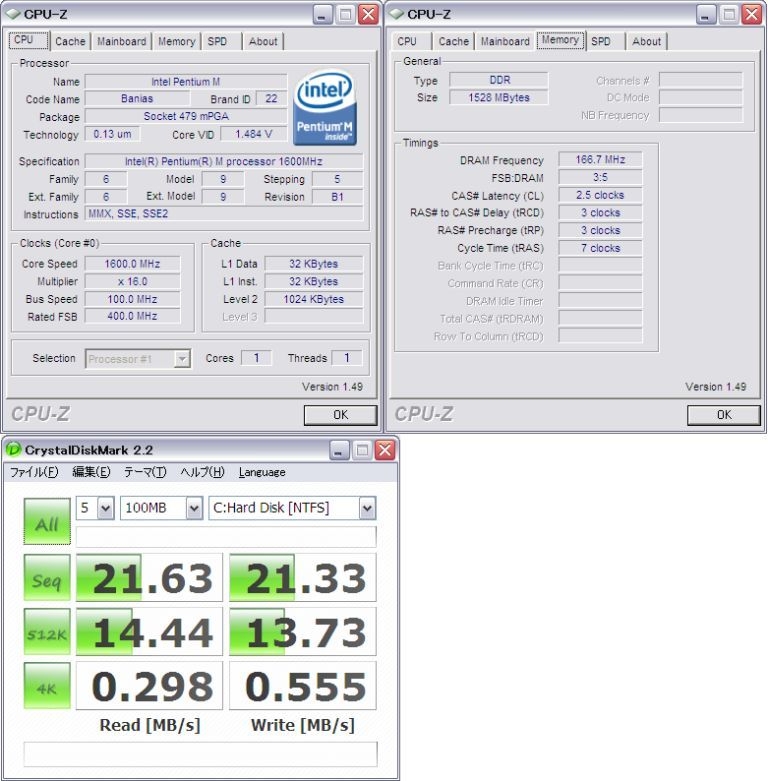This screenshot has width=768, height=781.
Task: Click the Instructions field MMX, SSE, SSE2
Action: click(x=224, y=214)
